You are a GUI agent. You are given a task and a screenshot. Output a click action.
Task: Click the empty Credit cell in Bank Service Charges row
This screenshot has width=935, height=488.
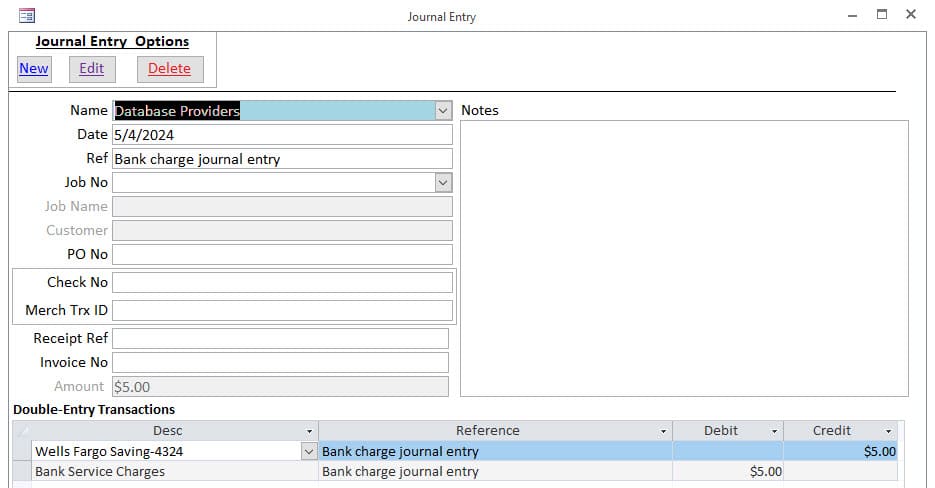840,471
